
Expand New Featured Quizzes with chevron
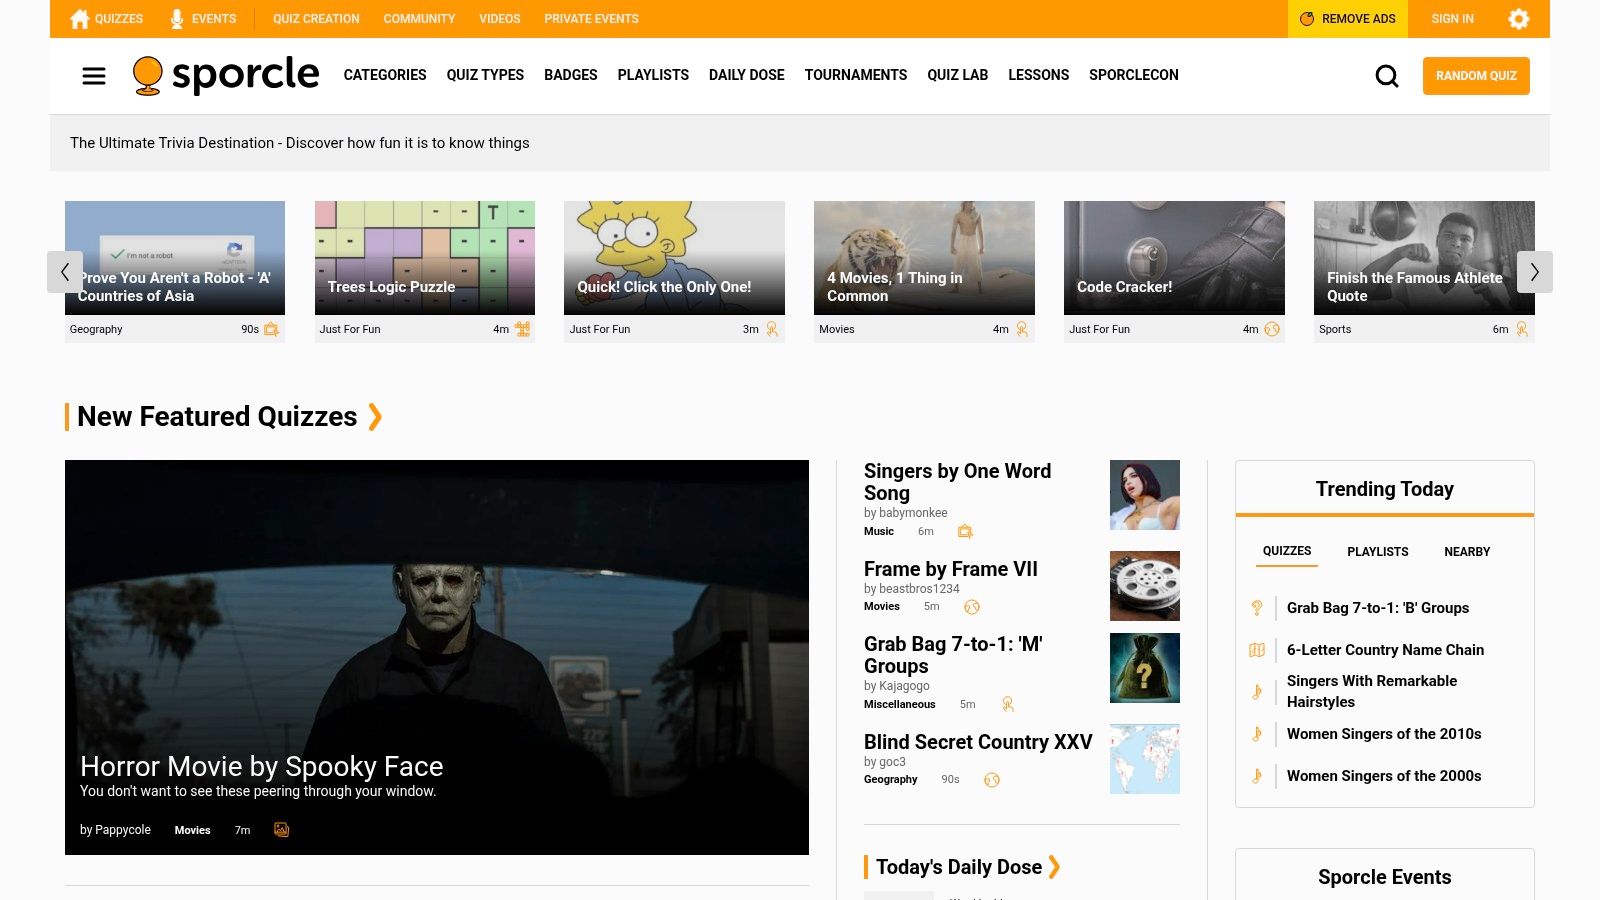375,417
